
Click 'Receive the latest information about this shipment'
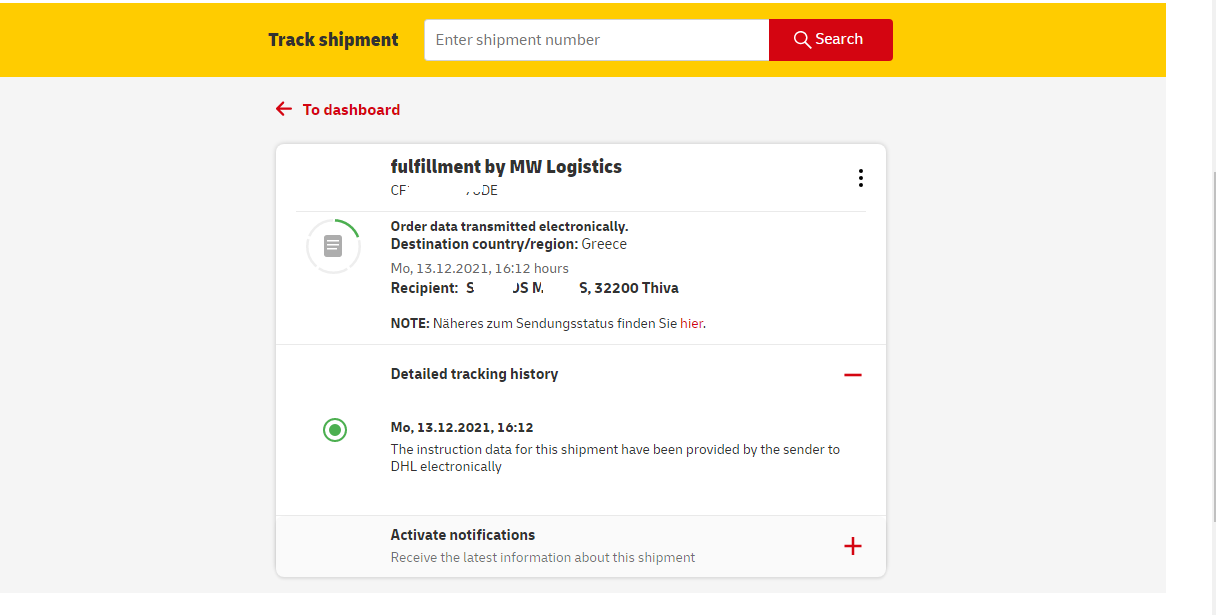tap(543, 557)
